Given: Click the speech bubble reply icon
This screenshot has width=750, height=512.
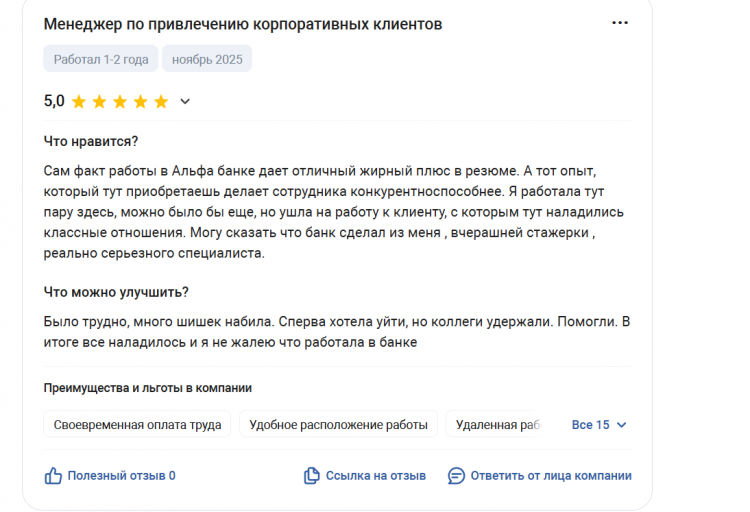Looking at the screenshot, I should click(x=456, y=476).
